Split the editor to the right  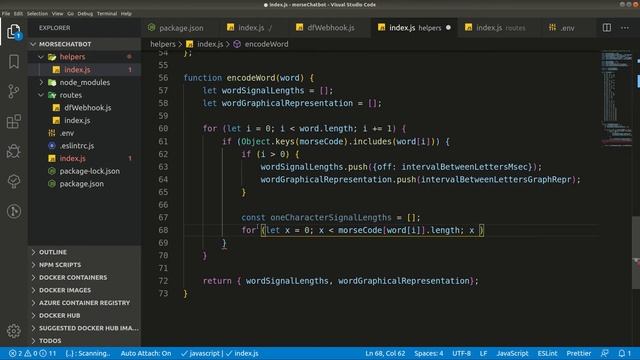click(x=607, y=28)
